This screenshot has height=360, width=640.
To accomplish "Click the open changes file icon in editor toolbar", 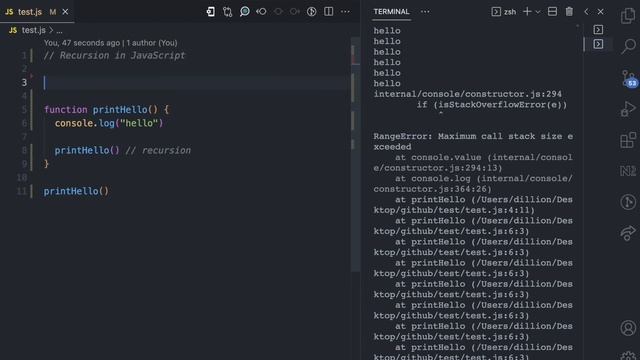I will (211, 12).
